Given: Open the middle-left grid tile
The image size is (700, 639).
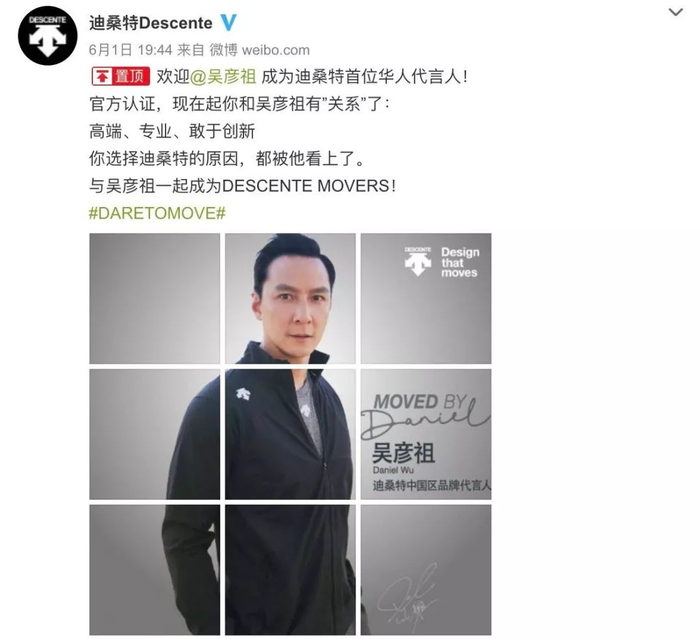Looking at the screenshot, I should 154,434.
